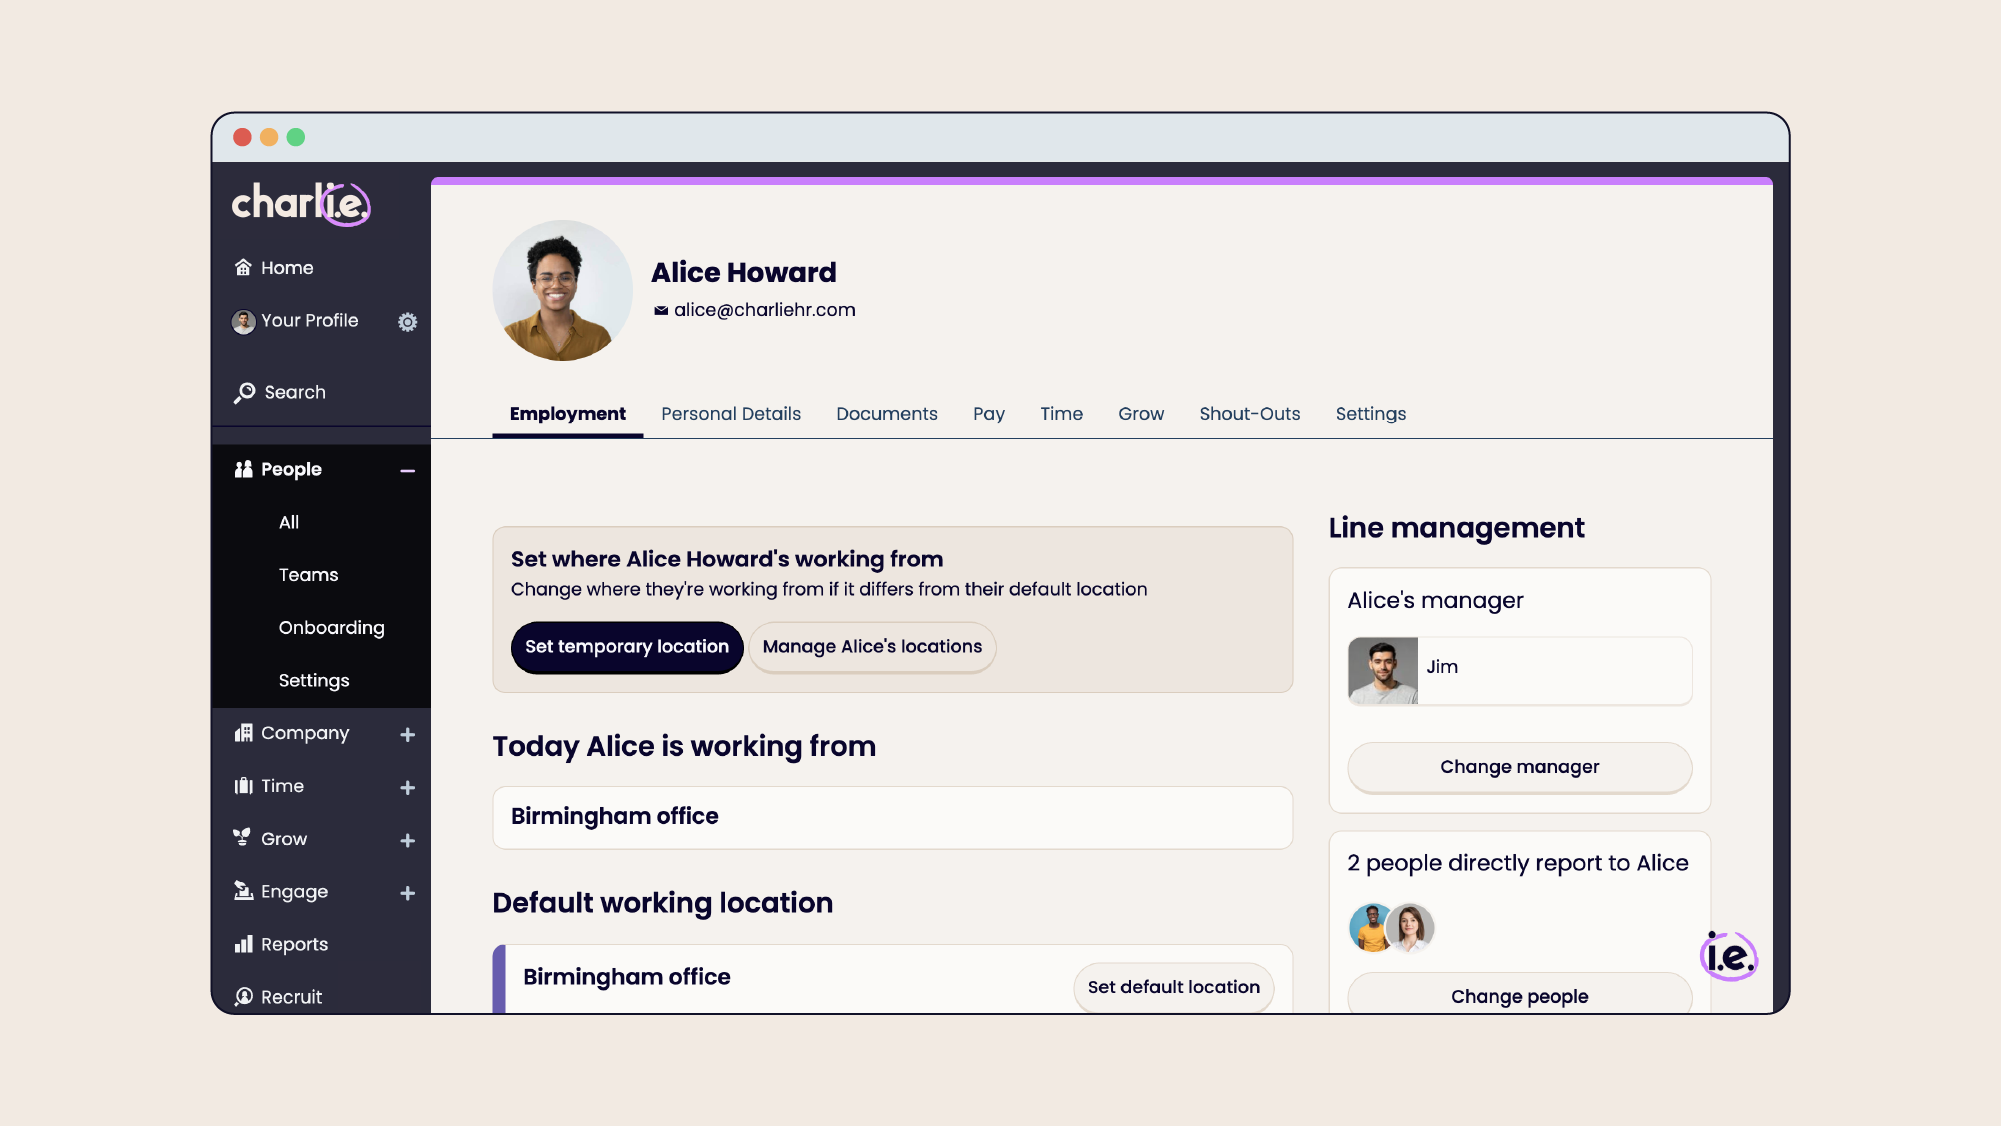Click the Grow plant icon
This screenshot has height=1126, width=2001.
point(242,838)
